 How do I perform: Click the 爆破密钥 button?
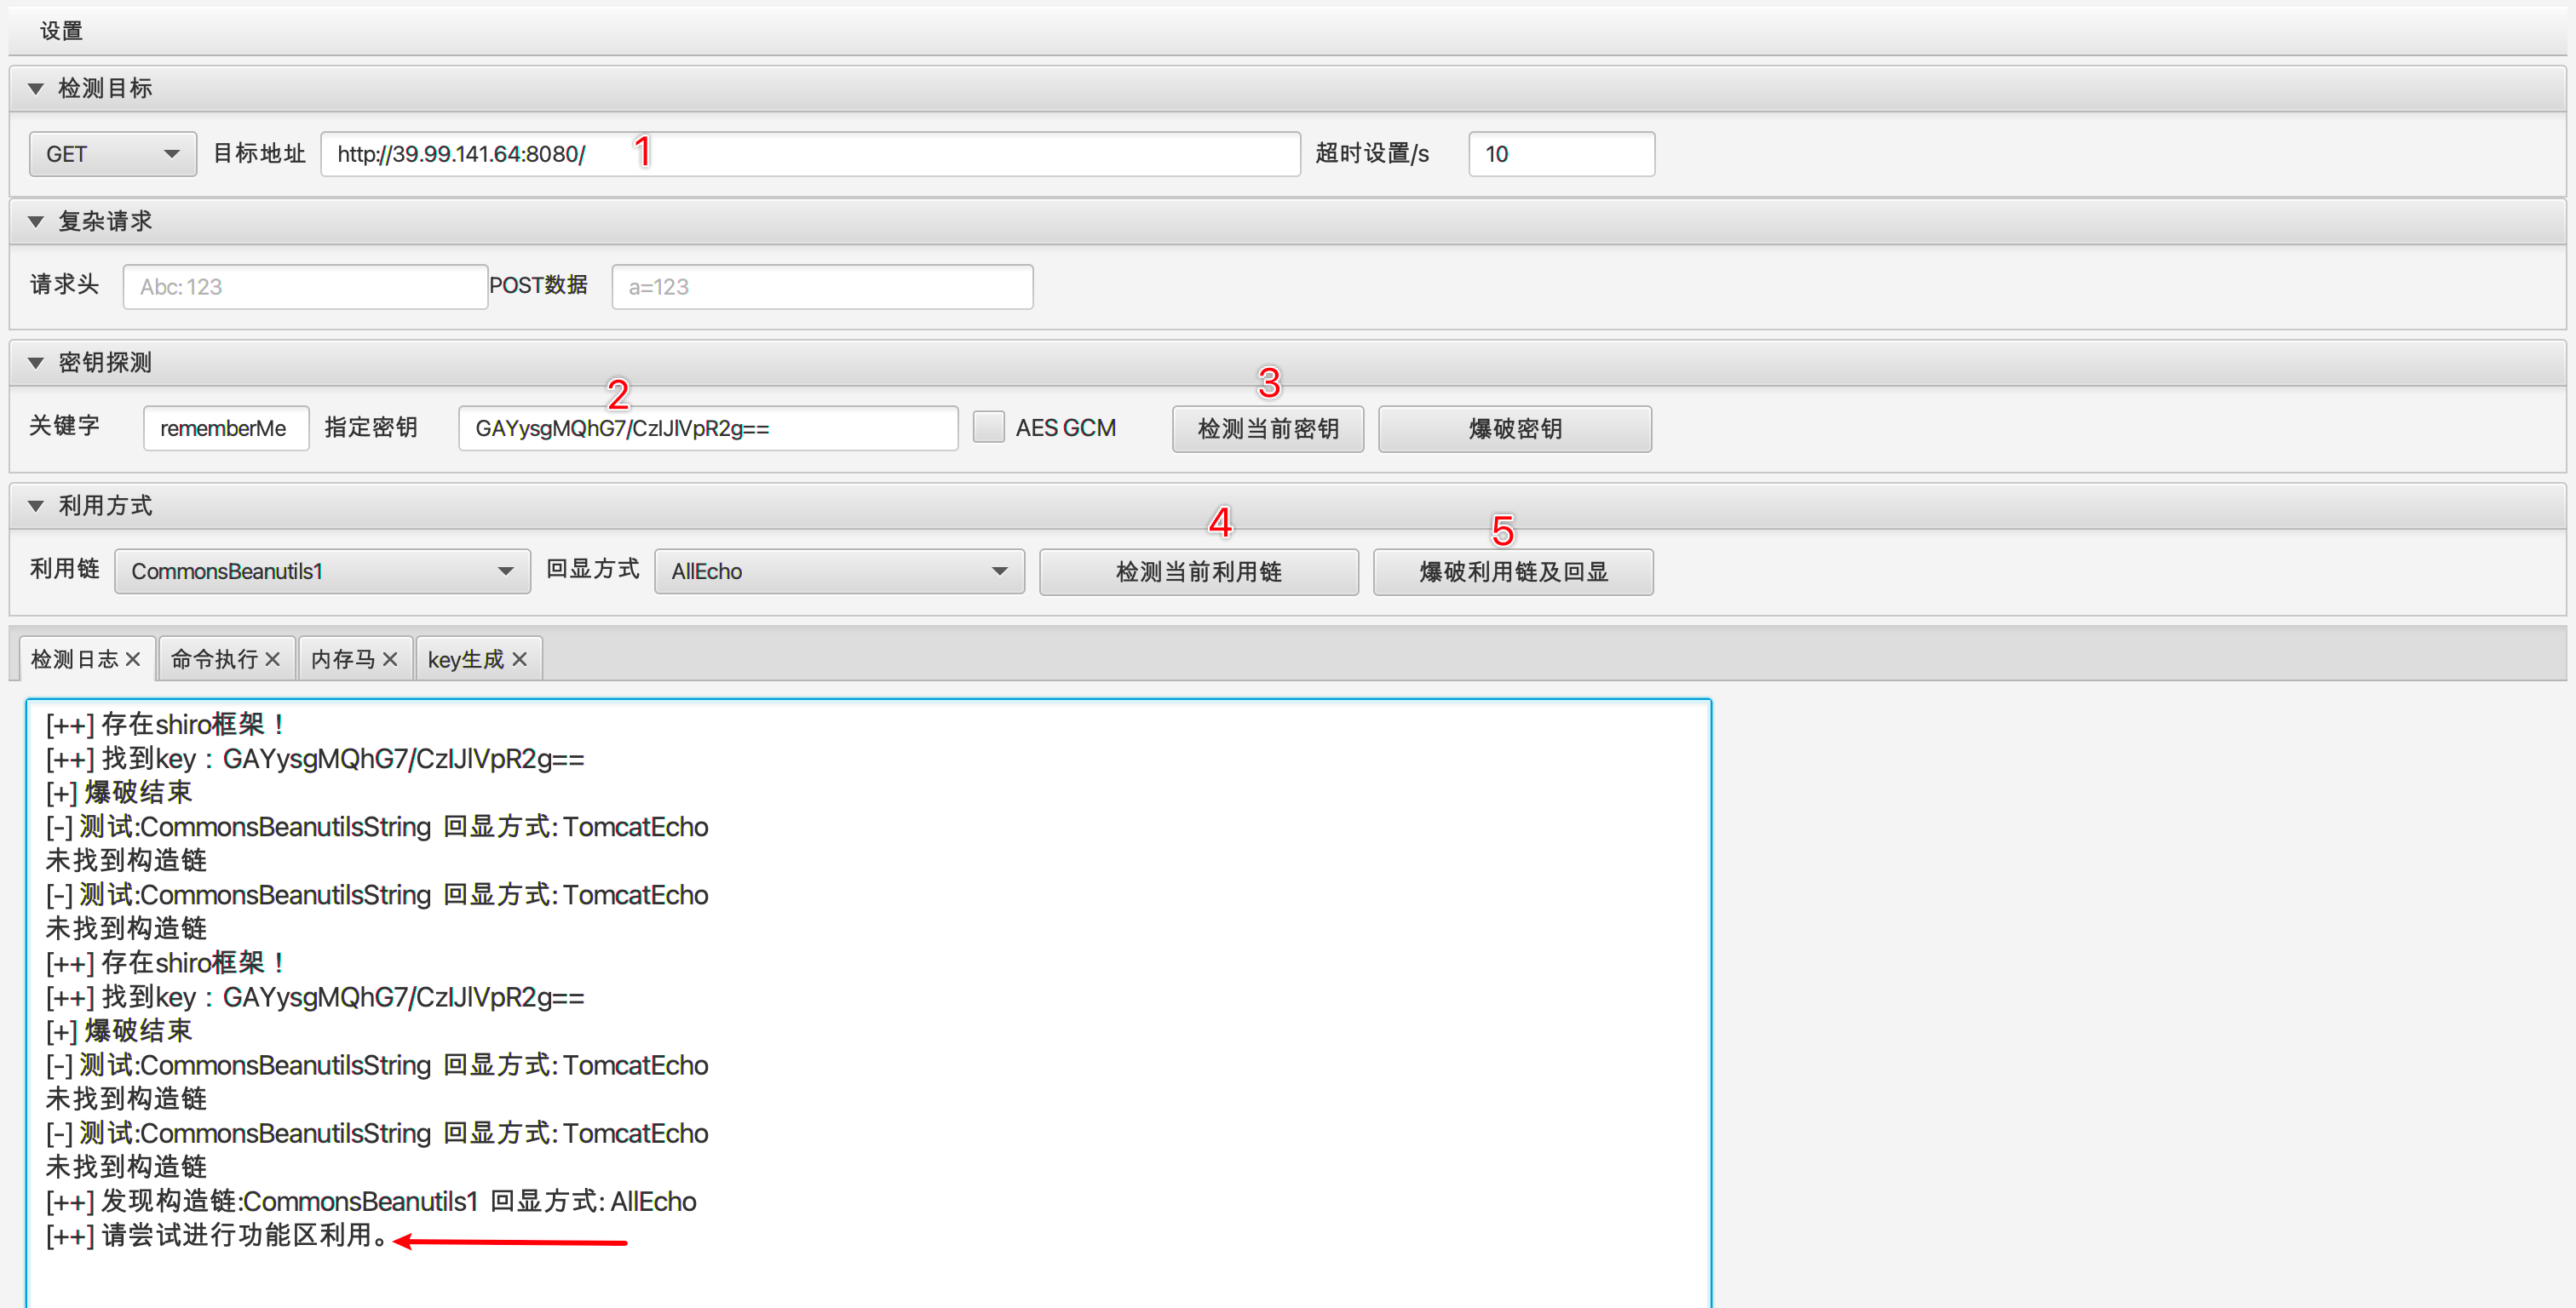[x=1514, y=429]
